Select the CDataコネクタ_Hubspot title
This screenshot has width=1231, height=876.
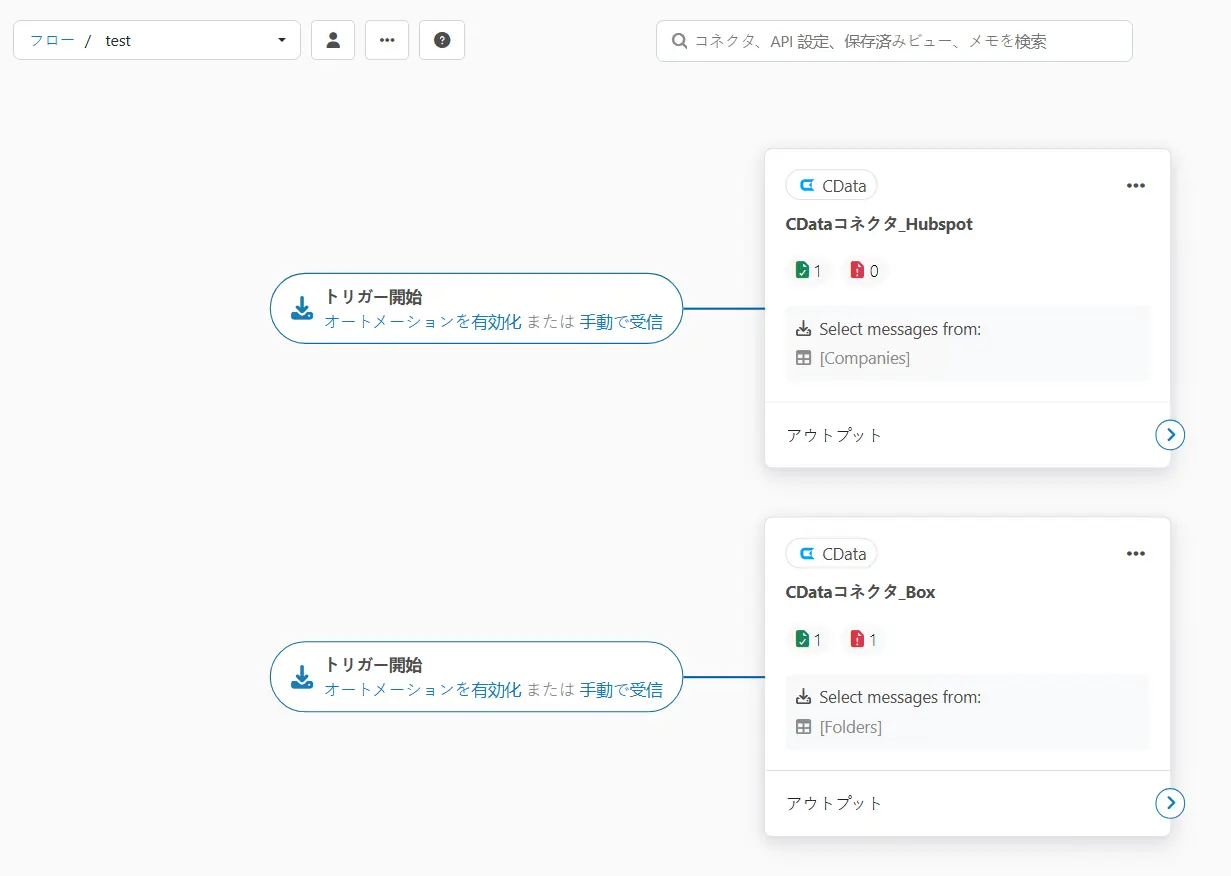[x=879, y=224]
